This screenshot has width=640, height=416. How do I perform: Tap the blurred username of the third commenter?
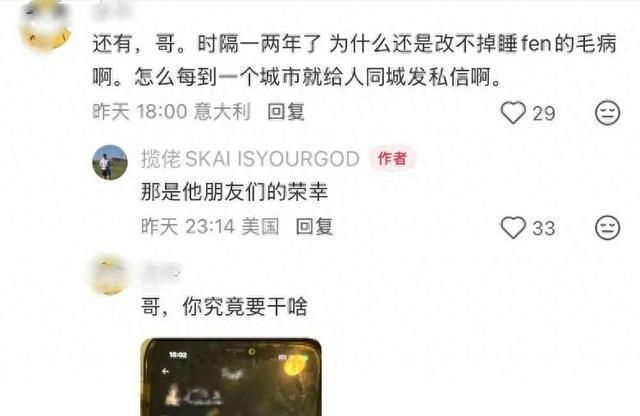[161, 271]
